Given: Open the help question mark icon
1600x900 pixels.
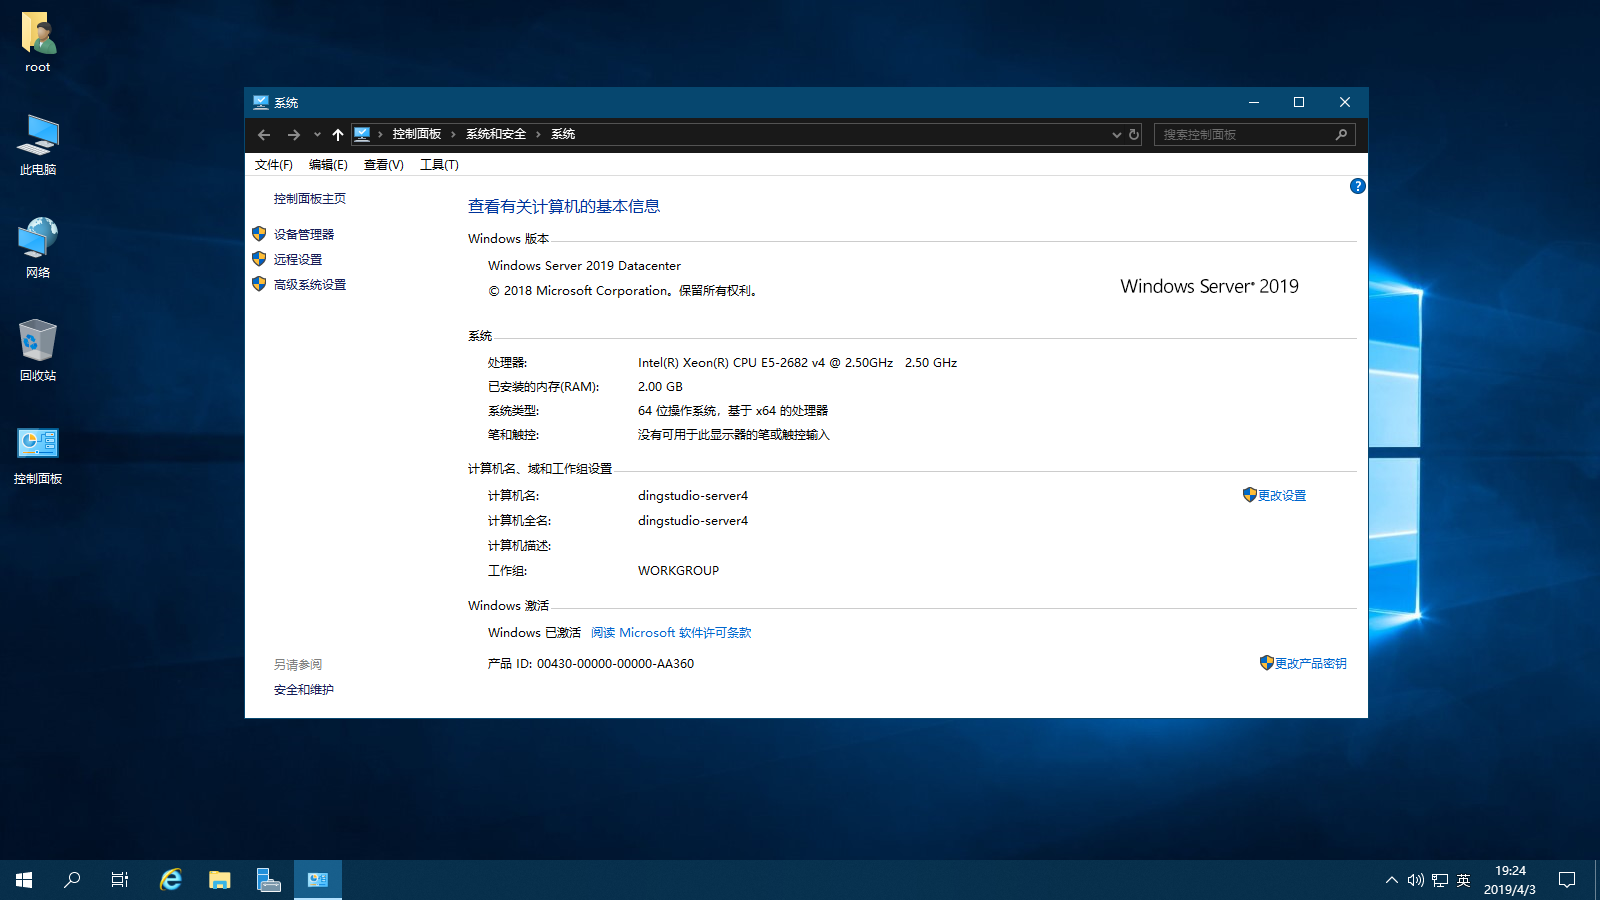Looking at the screenshot, I should (1357, 186).
